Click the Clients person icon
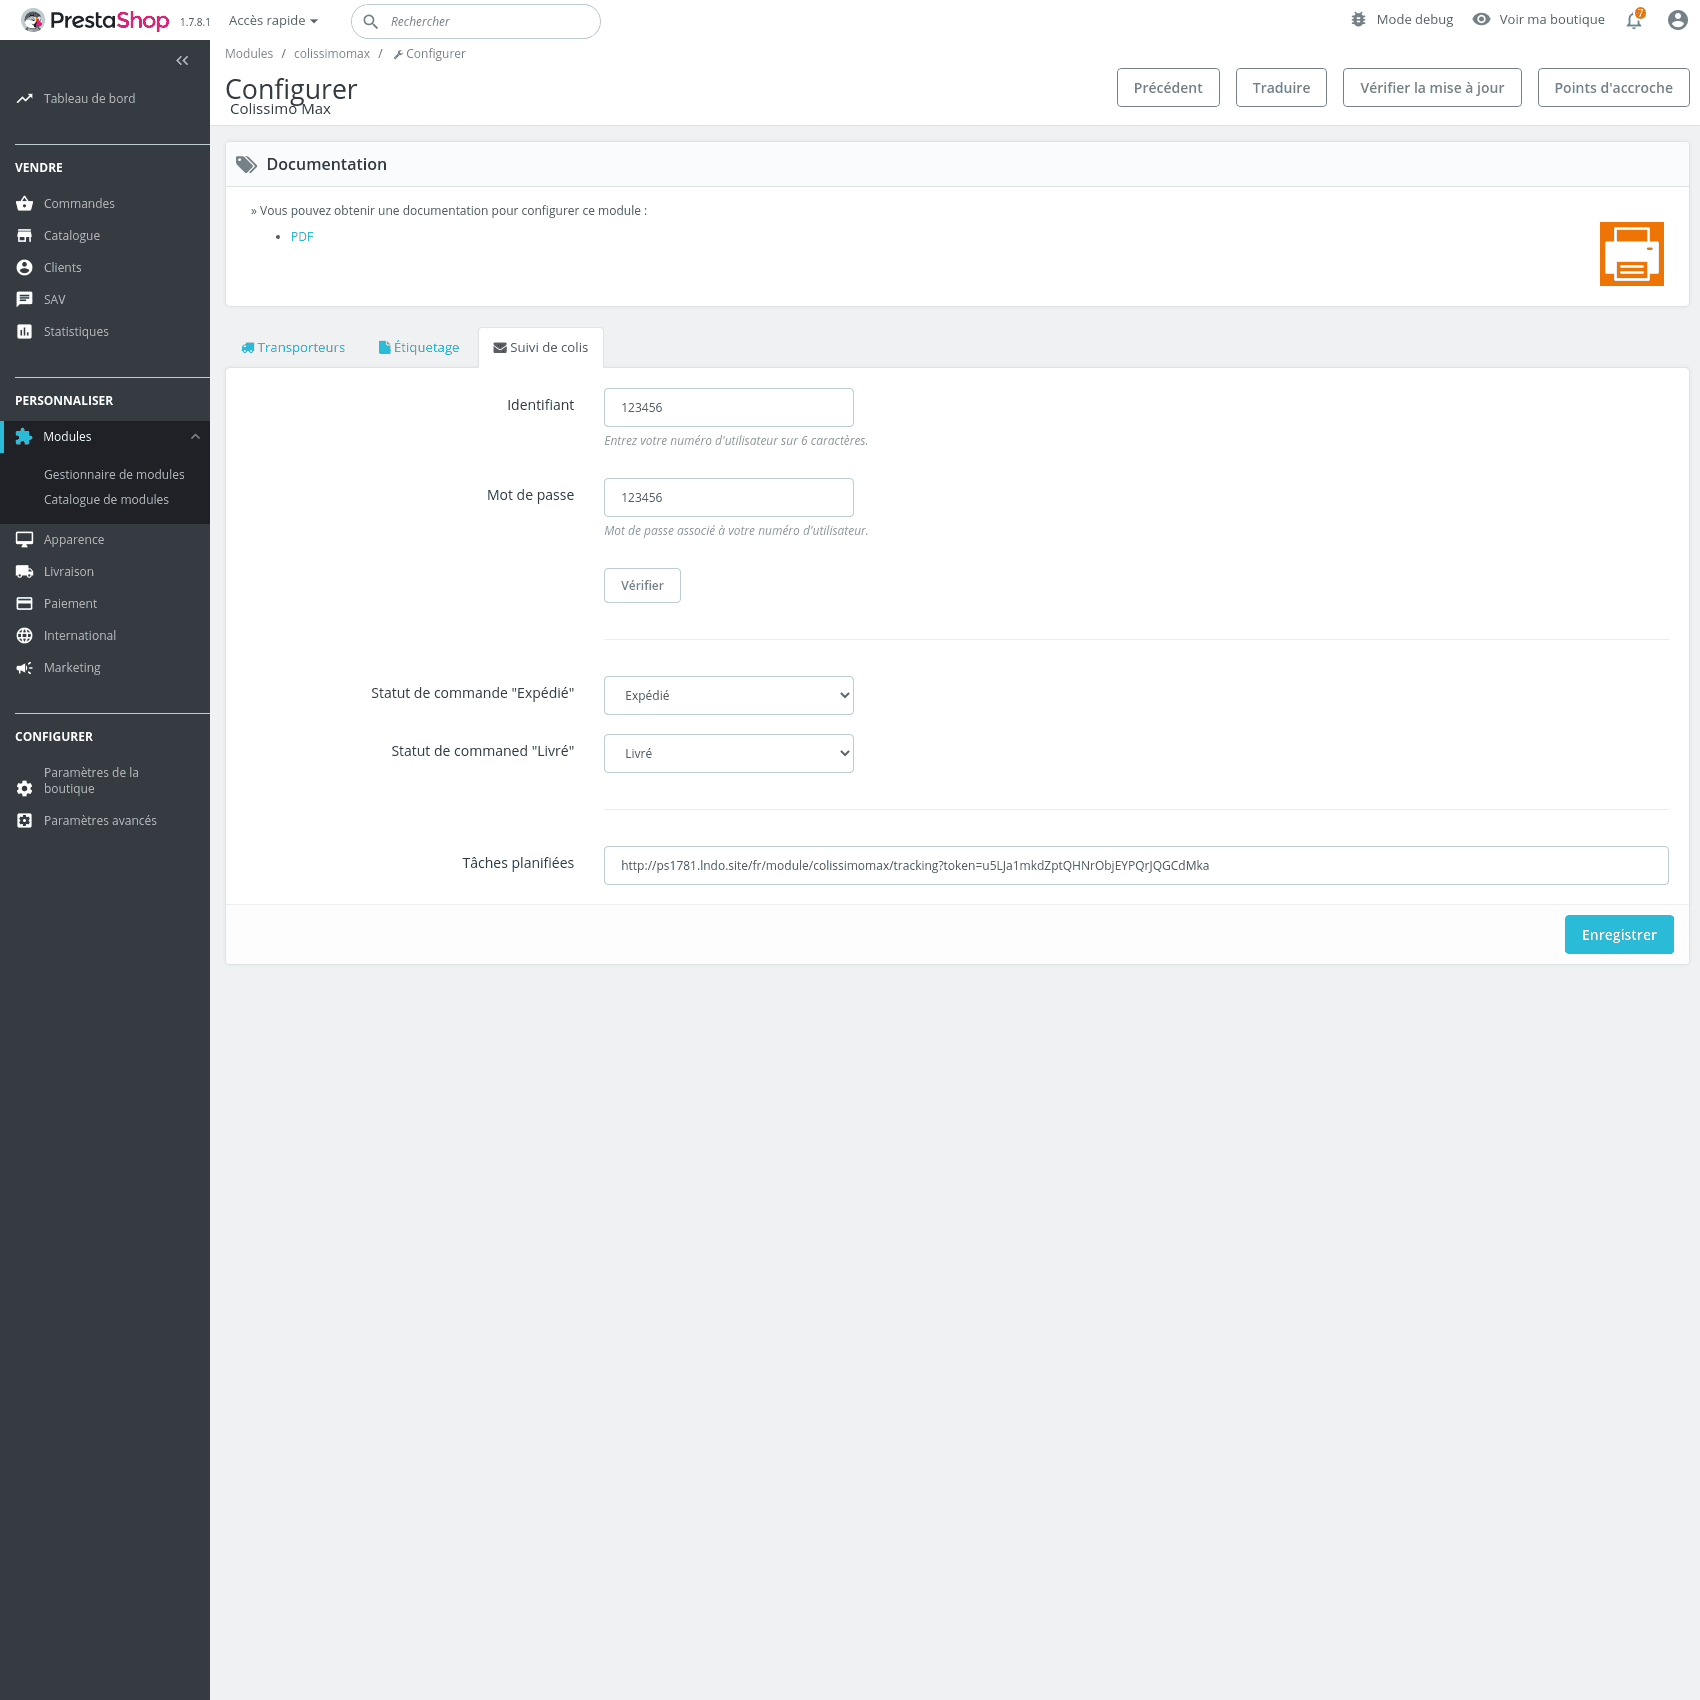Screen dimensions: 1700x1700 tap(25, 267)
